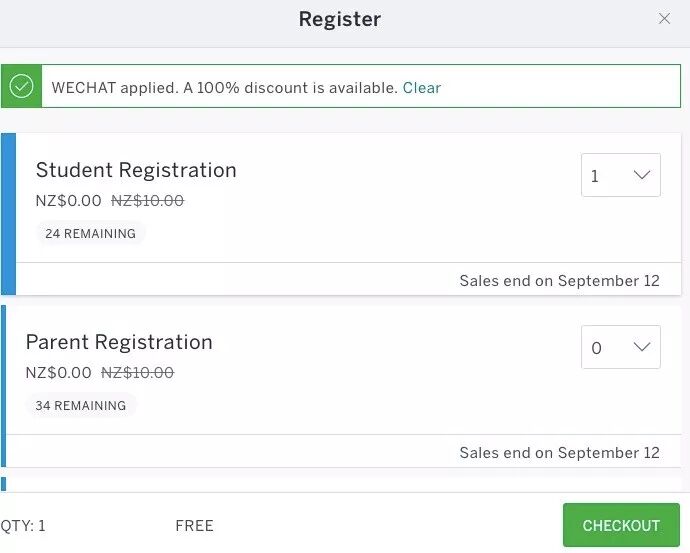Click the WECHAT applied discount message

224,88
